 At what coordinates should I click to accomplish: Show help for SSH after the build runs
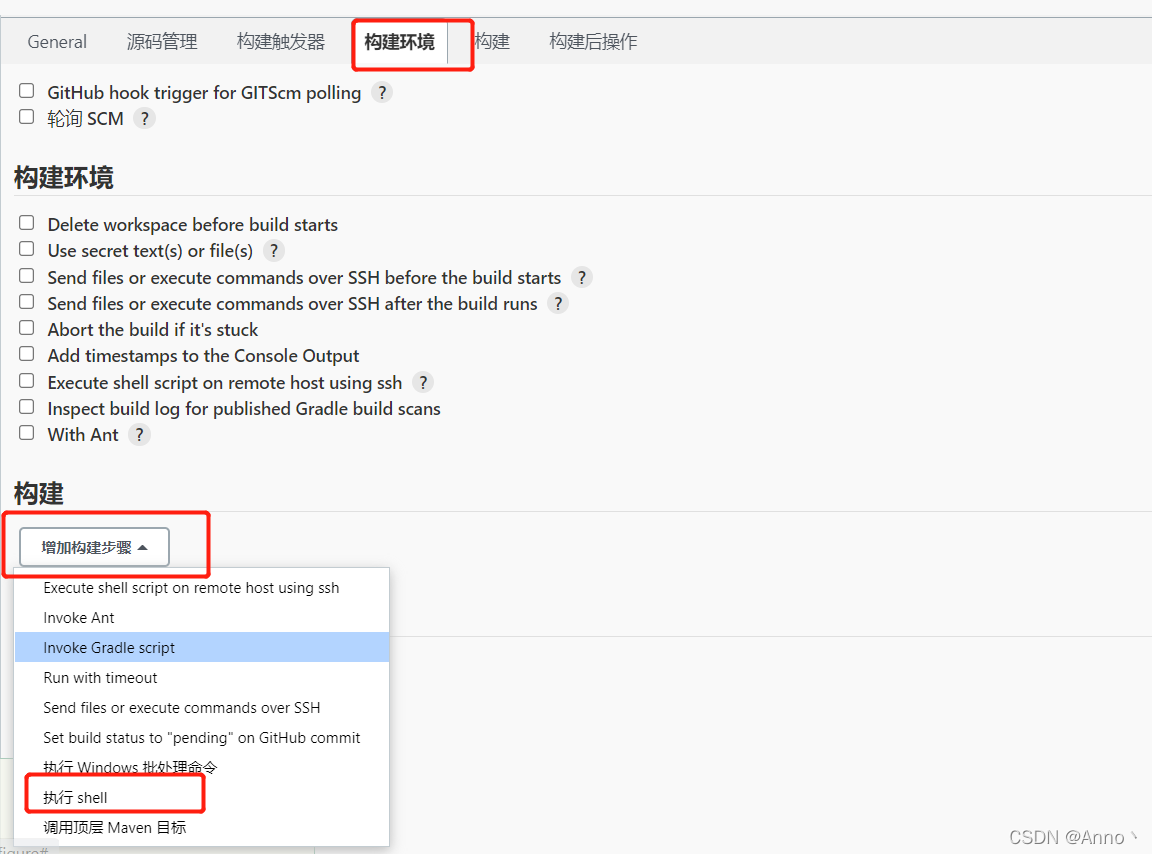(x=558, y=304)
